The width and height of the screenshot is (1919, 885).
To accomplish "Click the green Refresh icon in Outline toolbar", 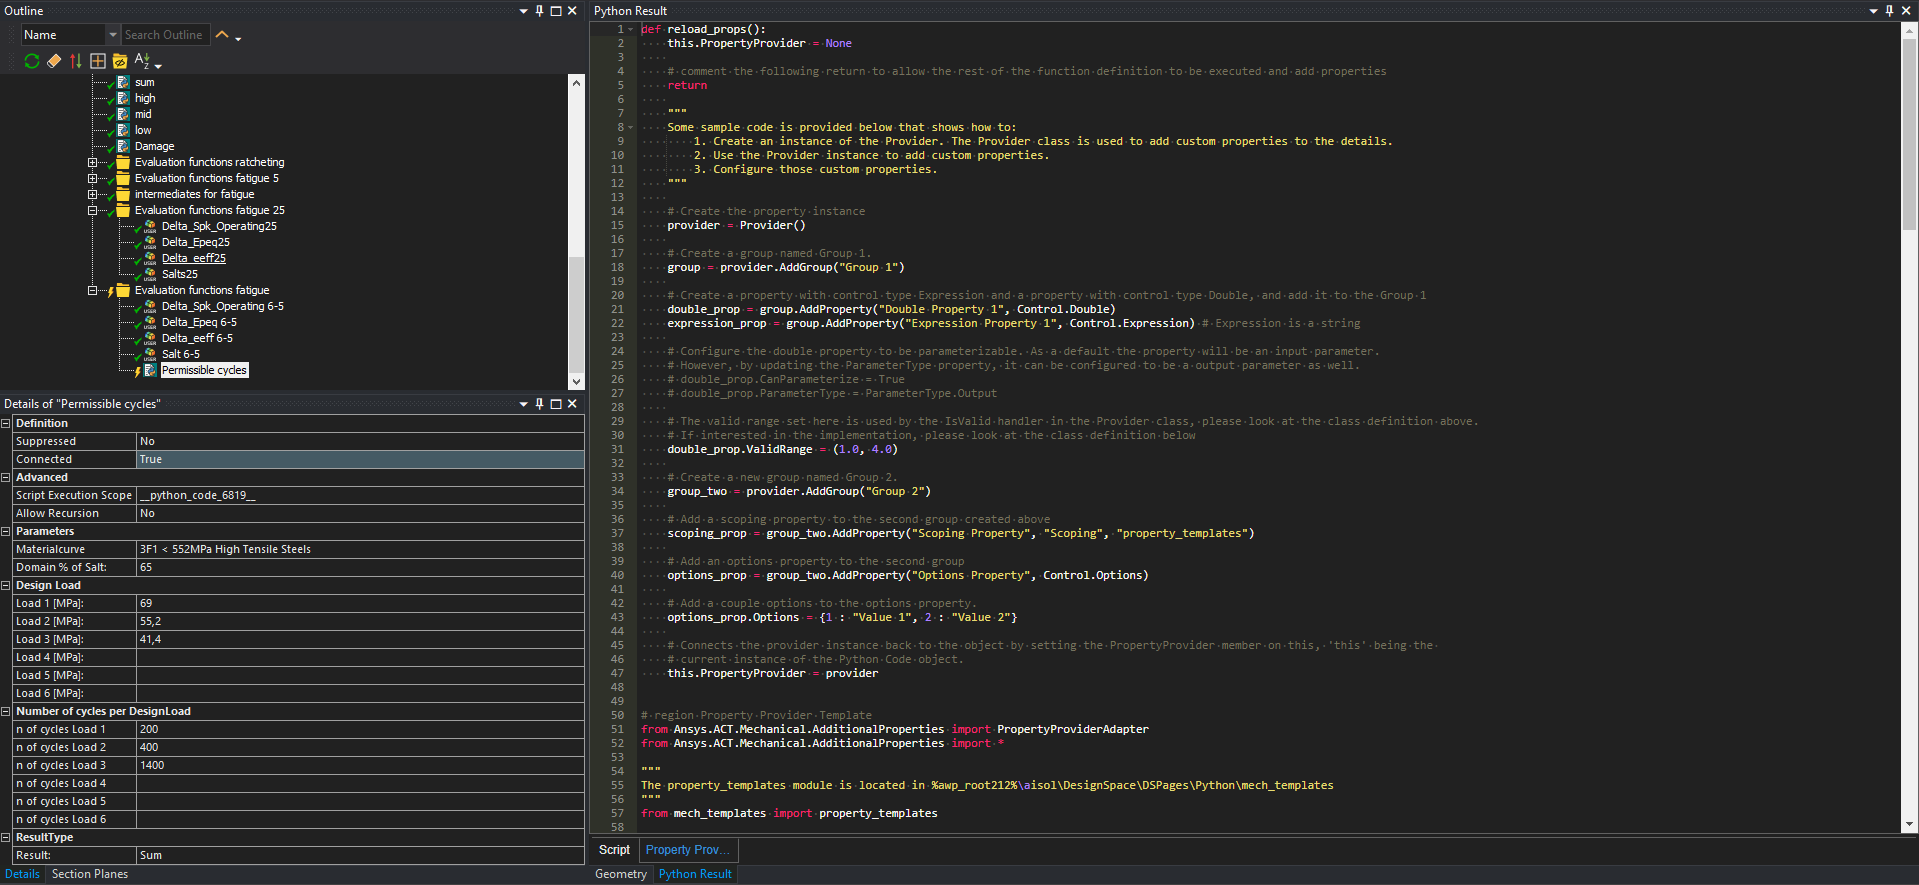I will click(32, 61).
